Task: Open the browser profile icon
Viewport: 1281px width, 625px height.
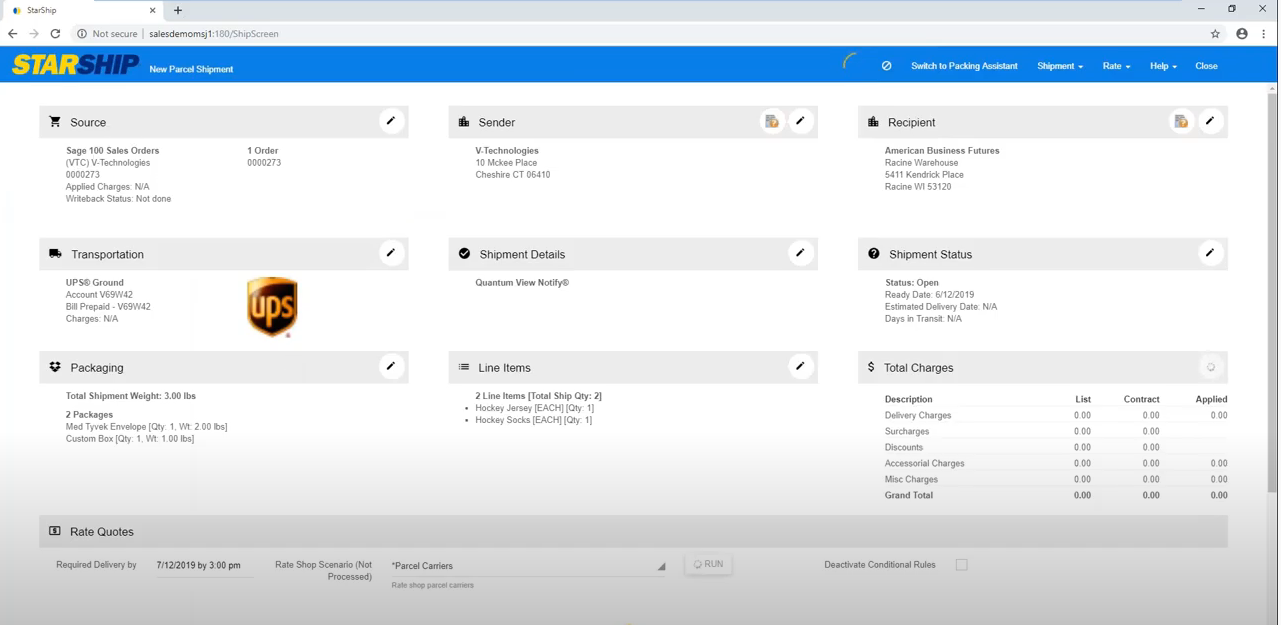Action: click(1242, 34)
